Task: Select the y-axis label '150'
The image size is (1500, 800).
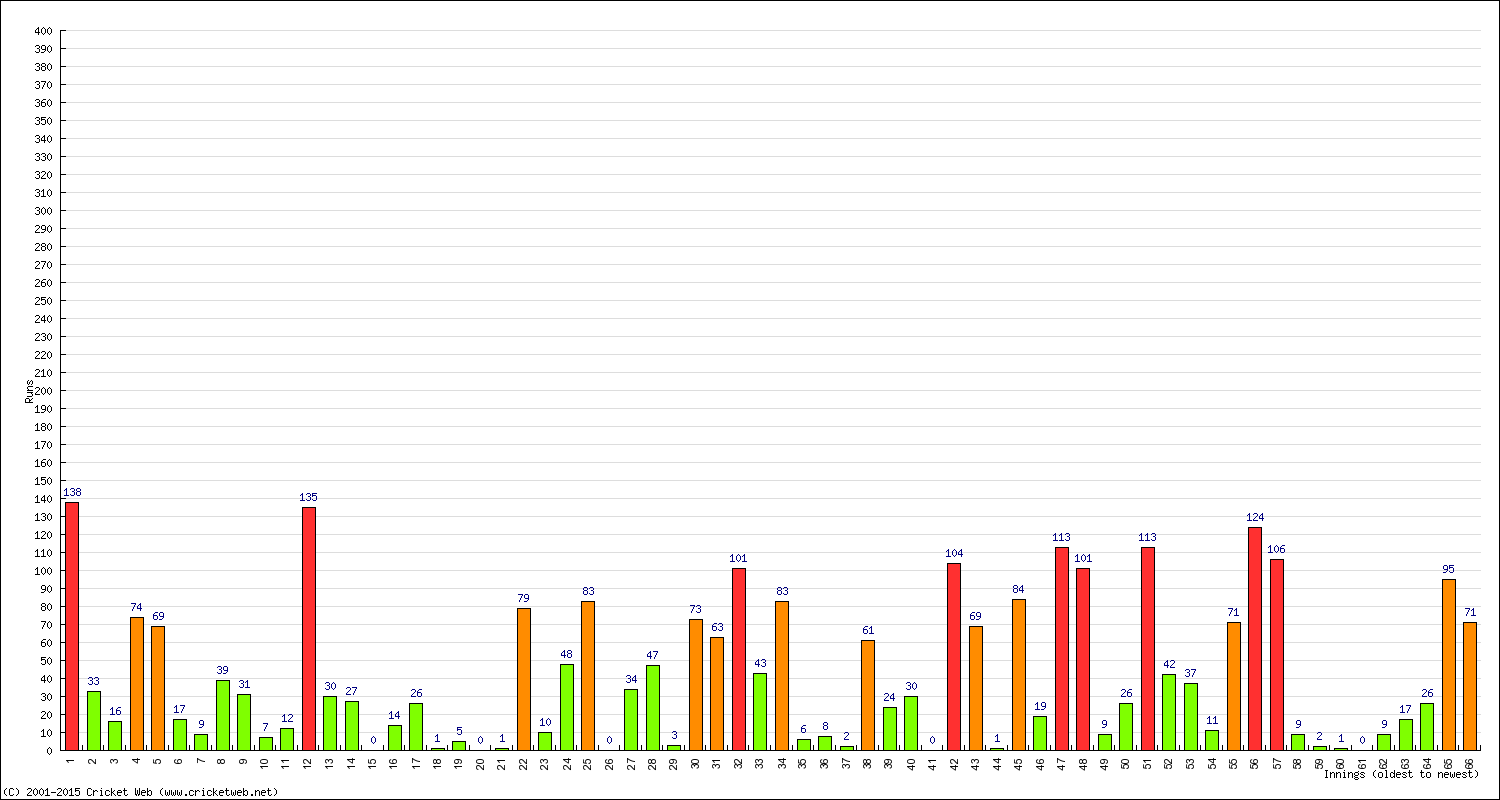Action: 43,481
